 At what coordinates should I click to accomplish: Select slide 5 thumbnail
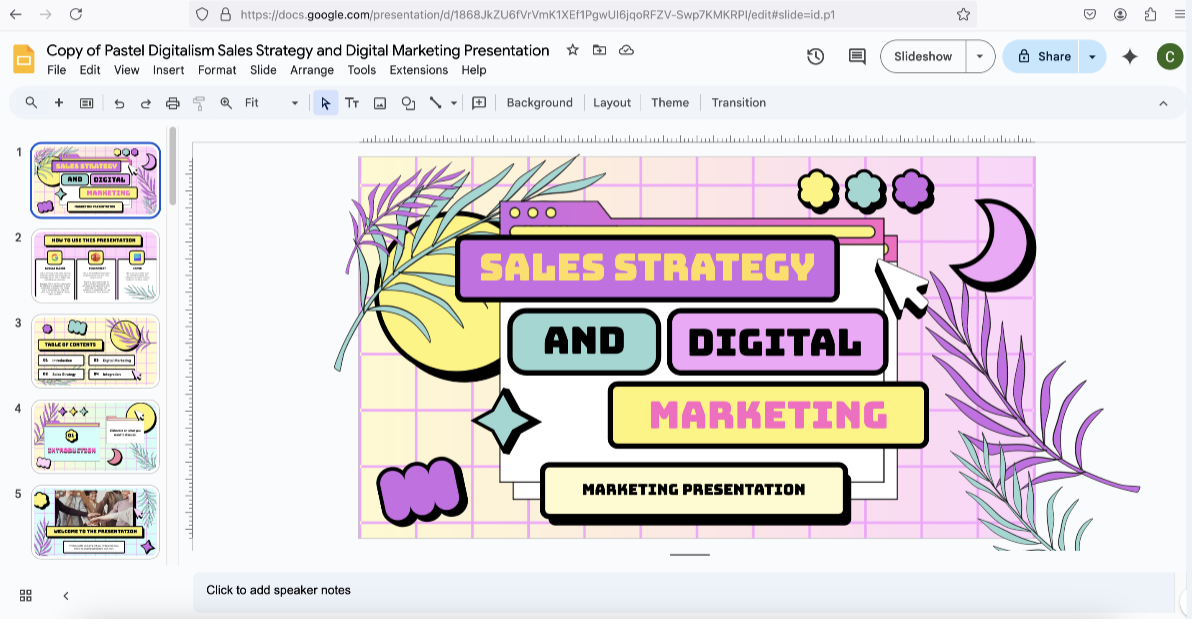click(95, 522)
